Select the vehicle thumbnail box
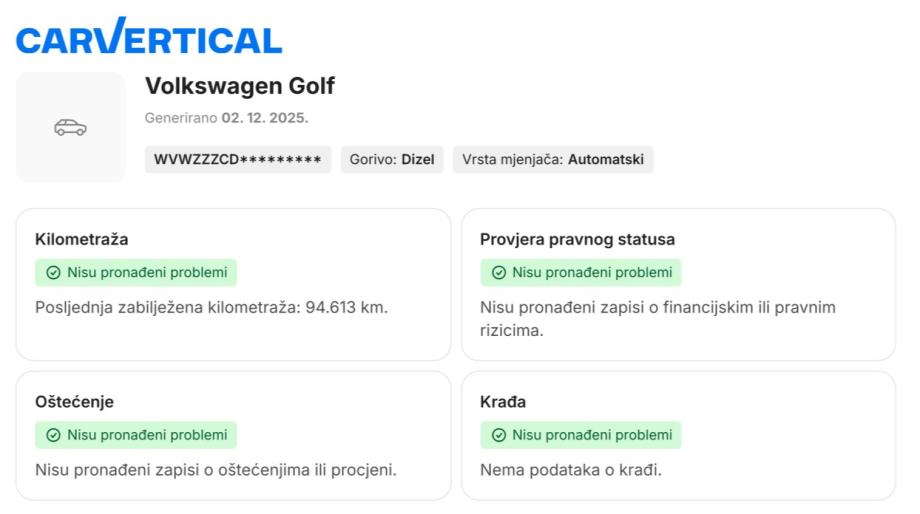 pyautogui.click(x=70, y=127)
